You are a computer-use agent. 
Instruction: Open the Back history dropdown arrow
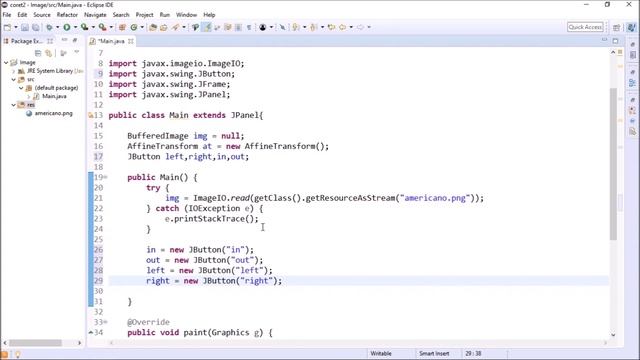[x=351, y=27]
